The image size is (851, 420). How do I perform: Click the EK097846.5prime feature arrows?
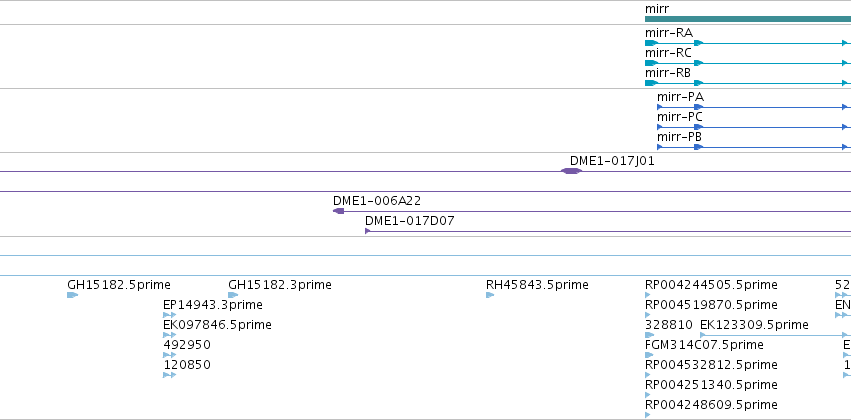tap(169, 335)
